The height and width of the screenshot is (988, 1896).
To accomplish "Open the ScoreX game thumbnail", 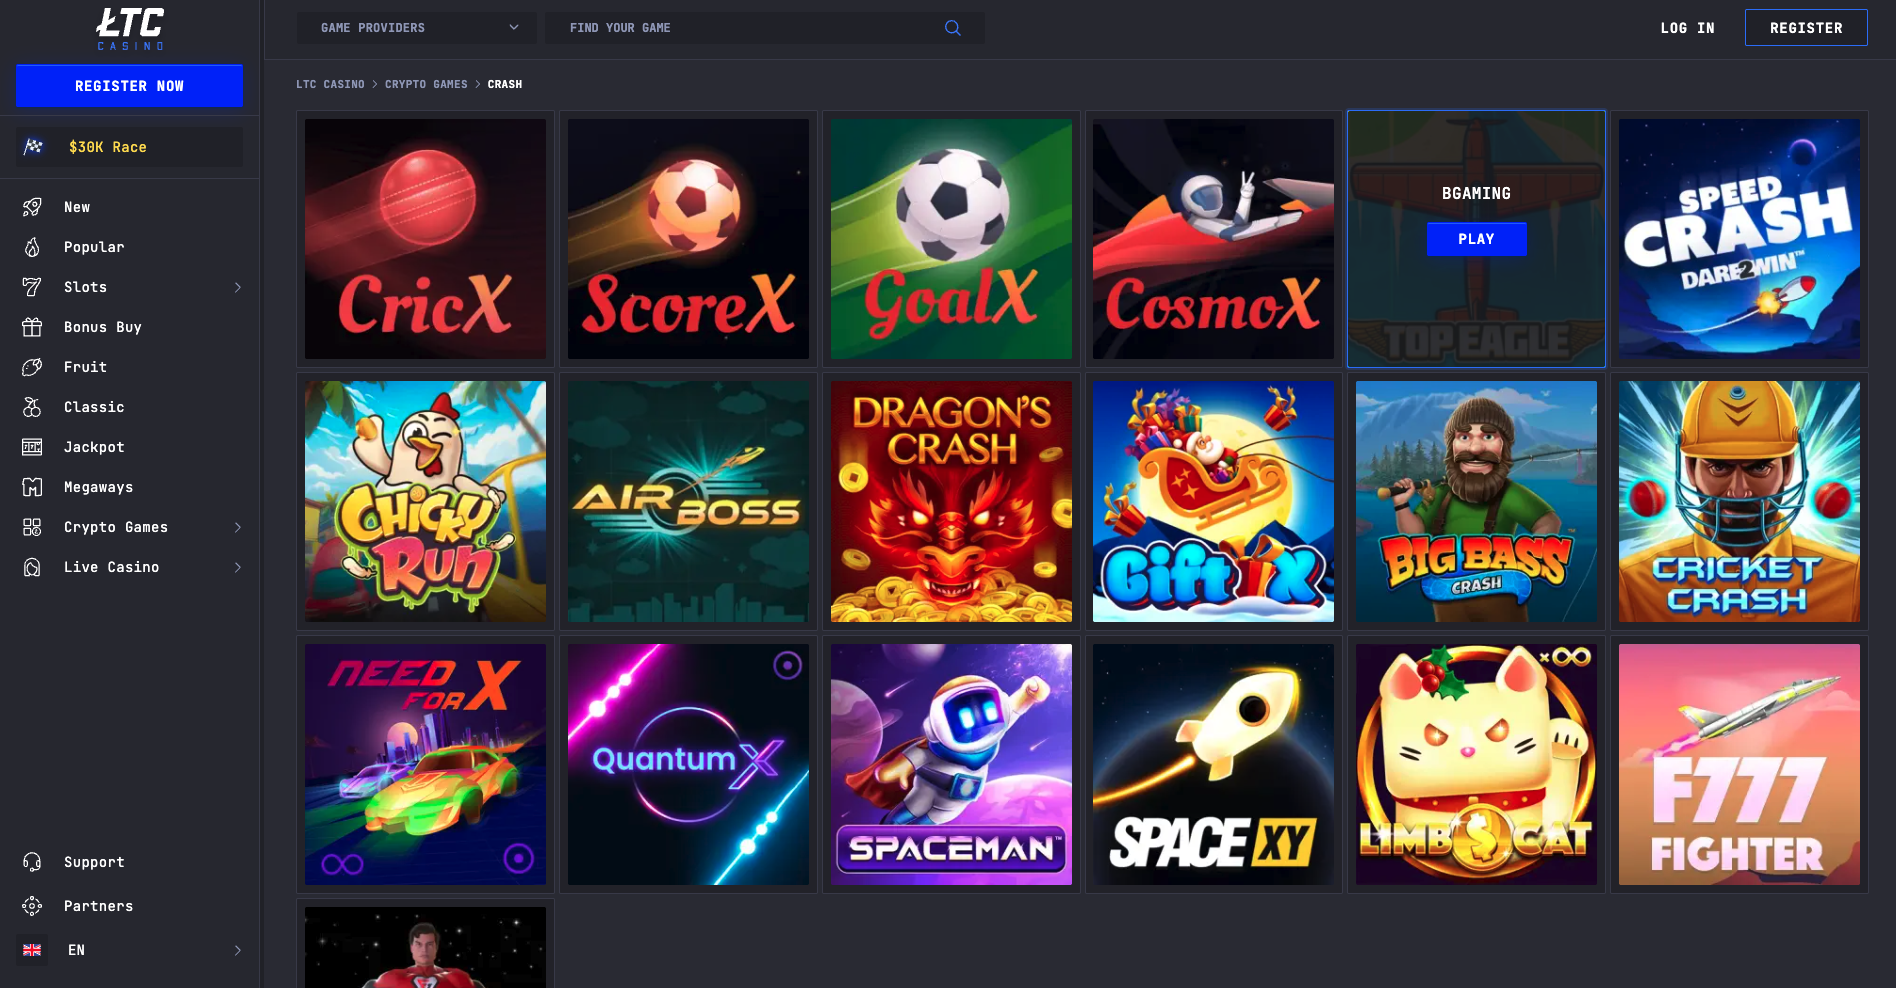I will (688, 239).
